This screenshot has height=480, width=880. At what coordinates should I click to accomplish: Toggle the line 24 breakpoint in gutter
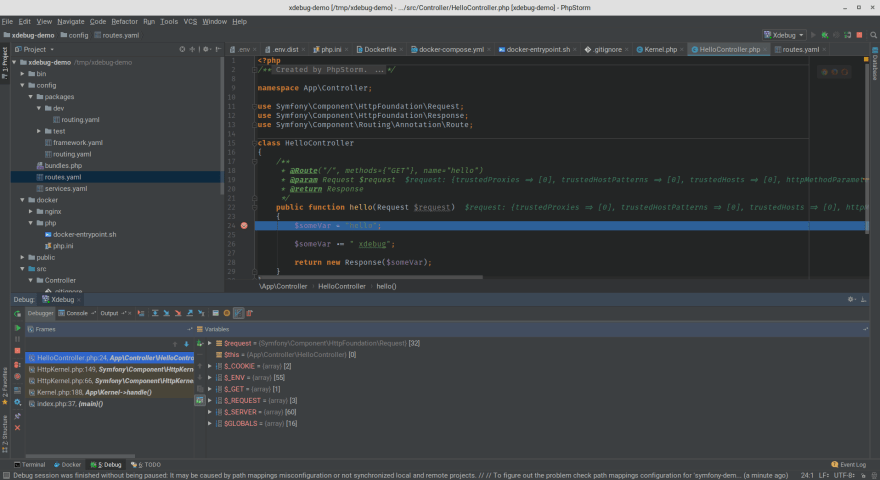tap(244, 226)
